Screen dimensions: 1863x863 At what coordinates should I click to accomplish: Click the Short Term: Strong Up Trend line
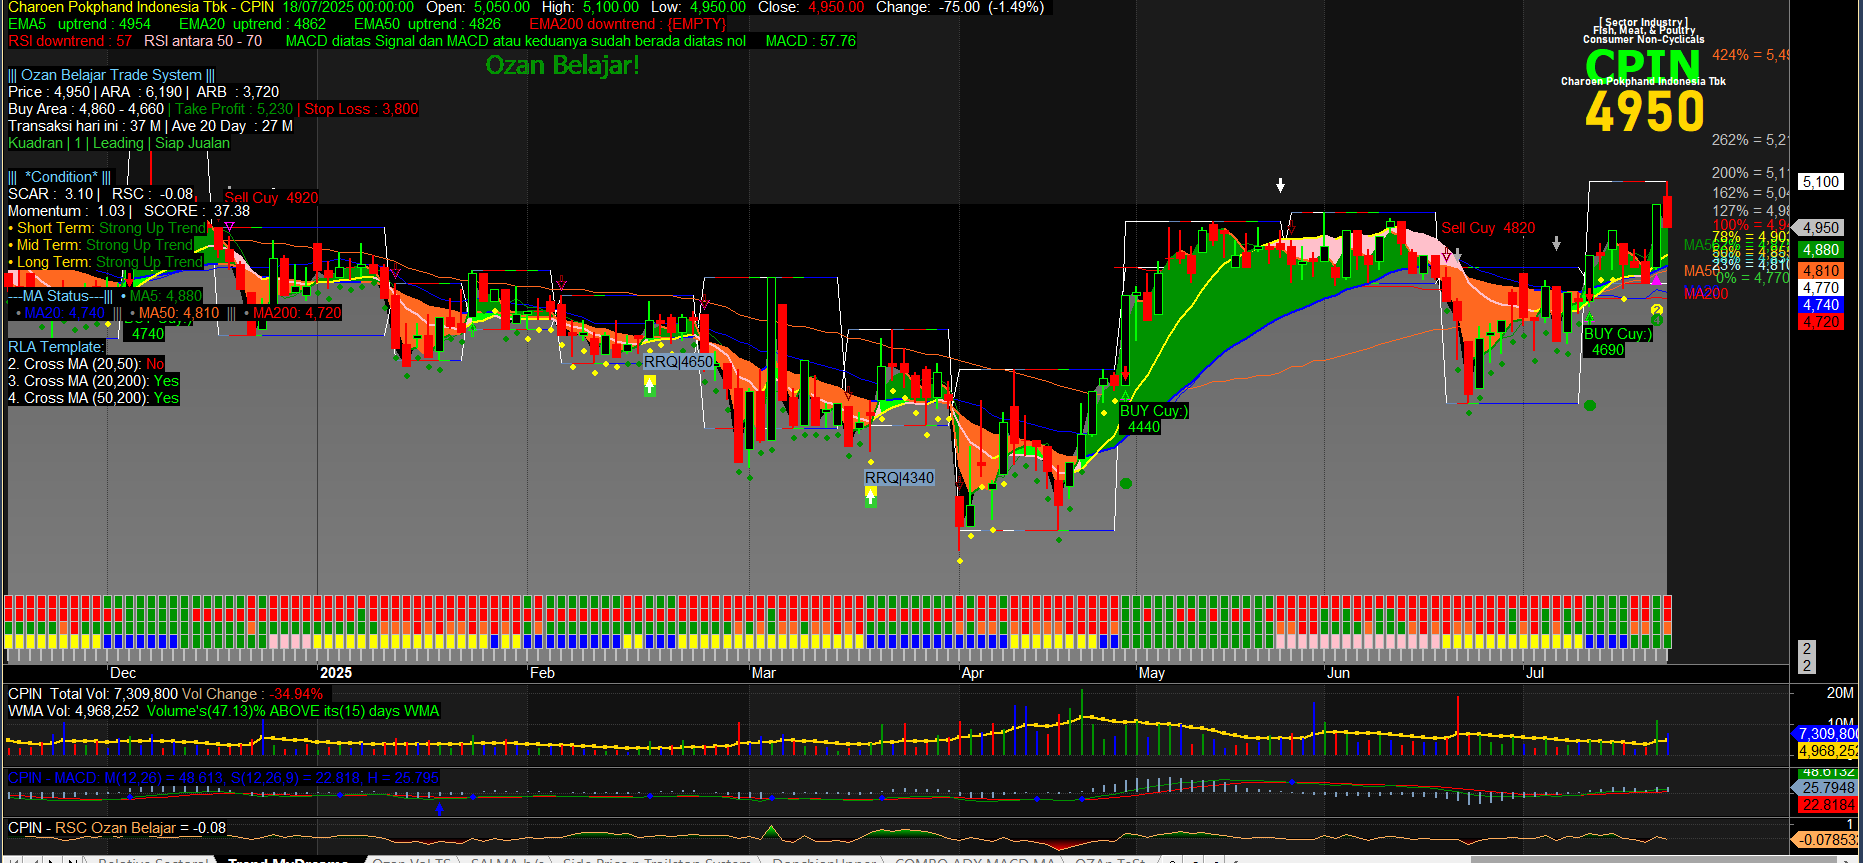coord(107,228)
